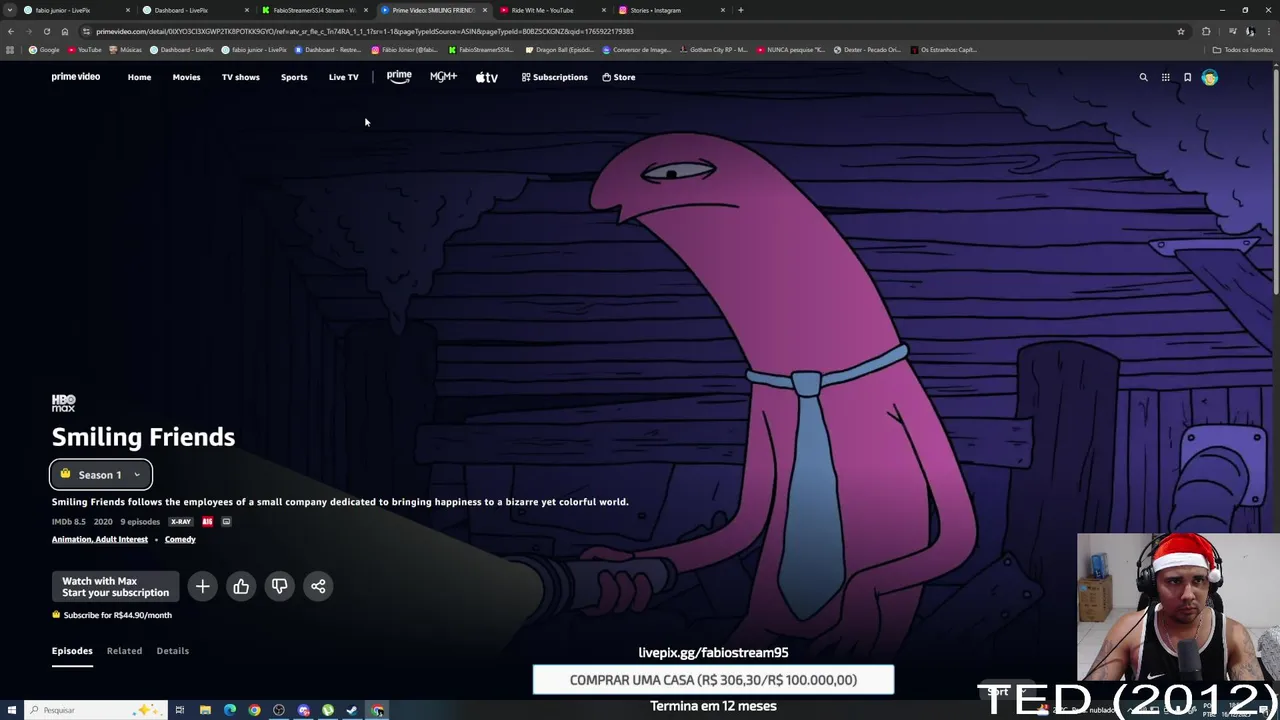This screenshot has height=720, width=1280.
Task: Click the X-RAY badge
Action: (181, 522)
